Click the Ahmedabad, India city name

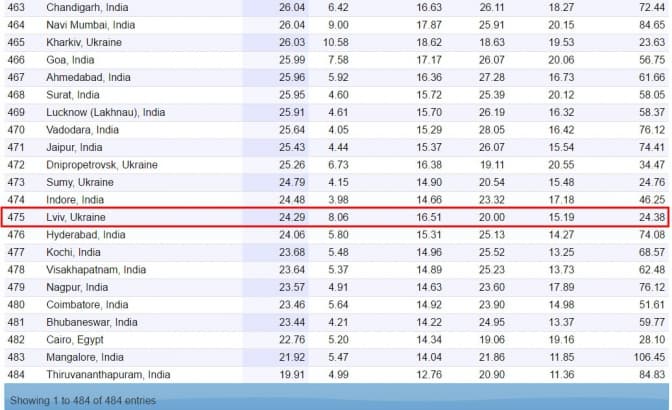click(88, 77)
